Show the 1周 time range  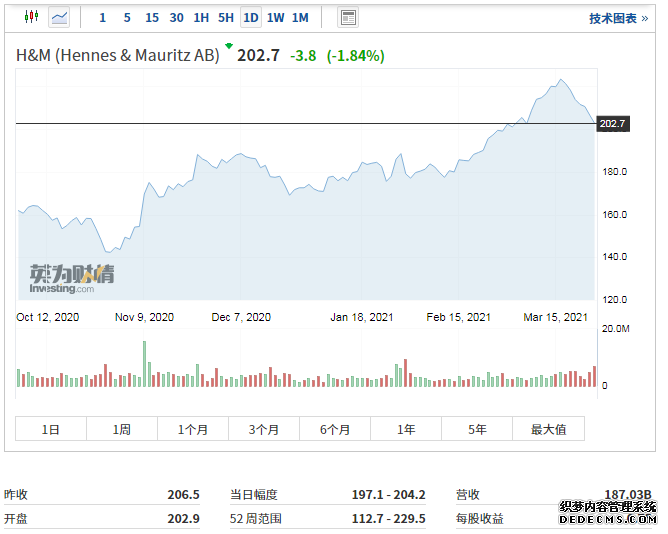(122, 429)
